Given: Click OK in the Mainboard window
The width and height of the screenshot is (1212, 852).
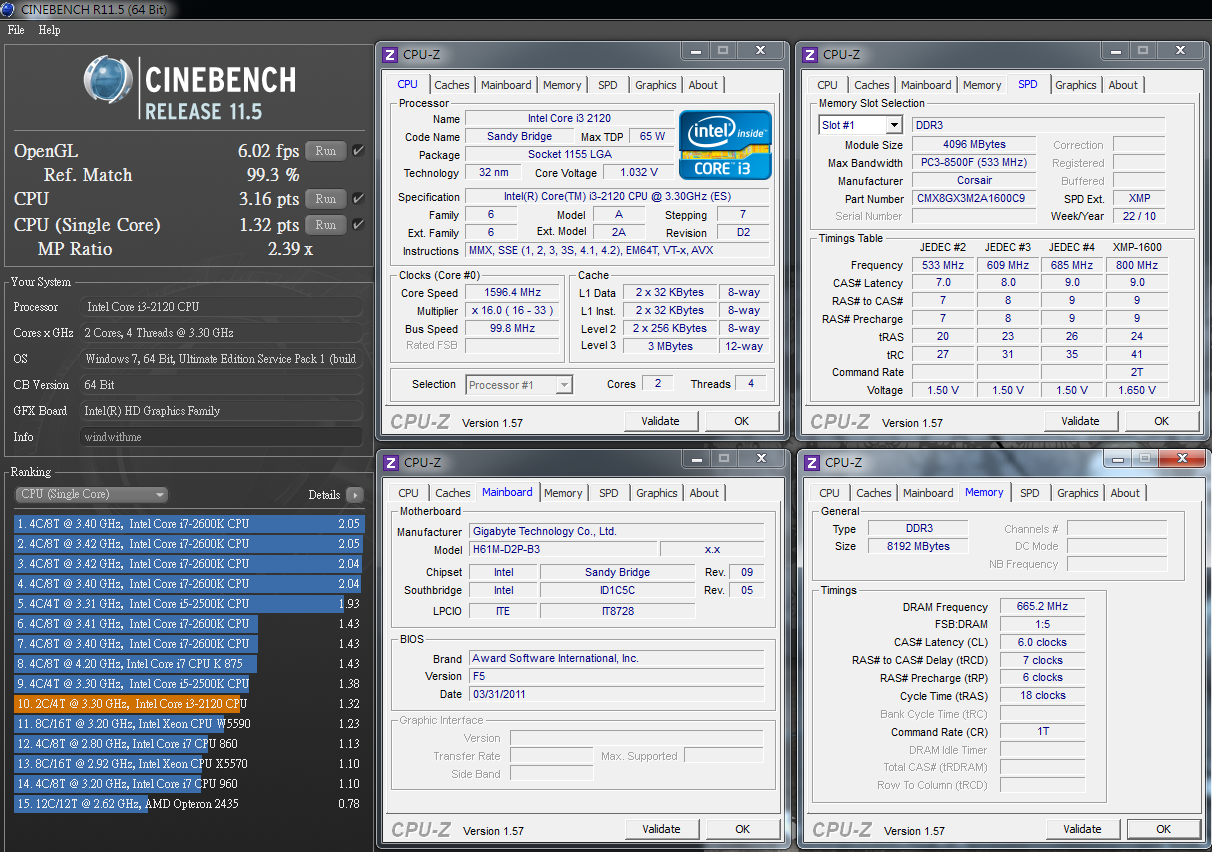Looking at the screenshot, I should (x=742, y=829).
